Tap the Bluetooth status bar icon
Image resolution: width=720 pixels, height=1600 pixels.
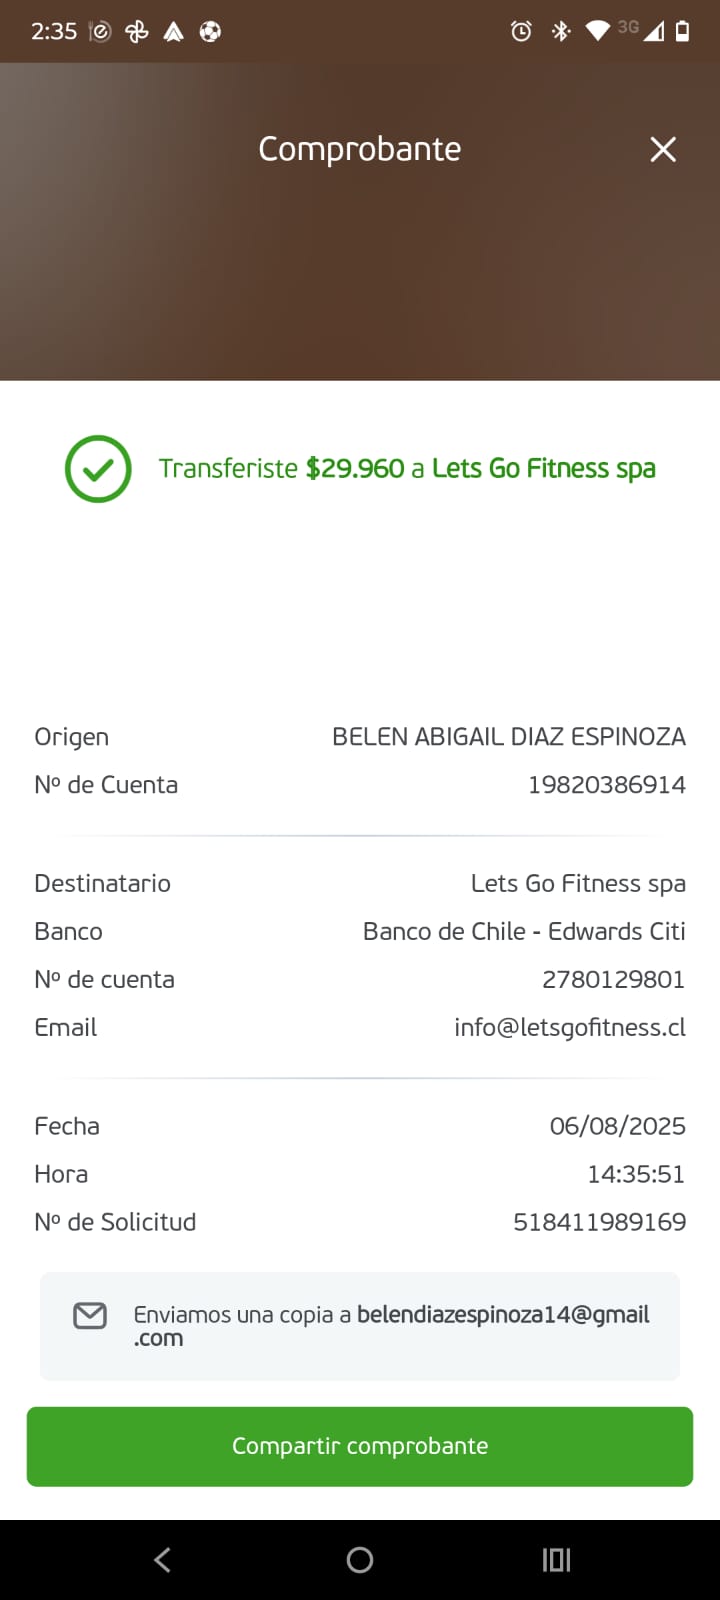coord(561,31)
